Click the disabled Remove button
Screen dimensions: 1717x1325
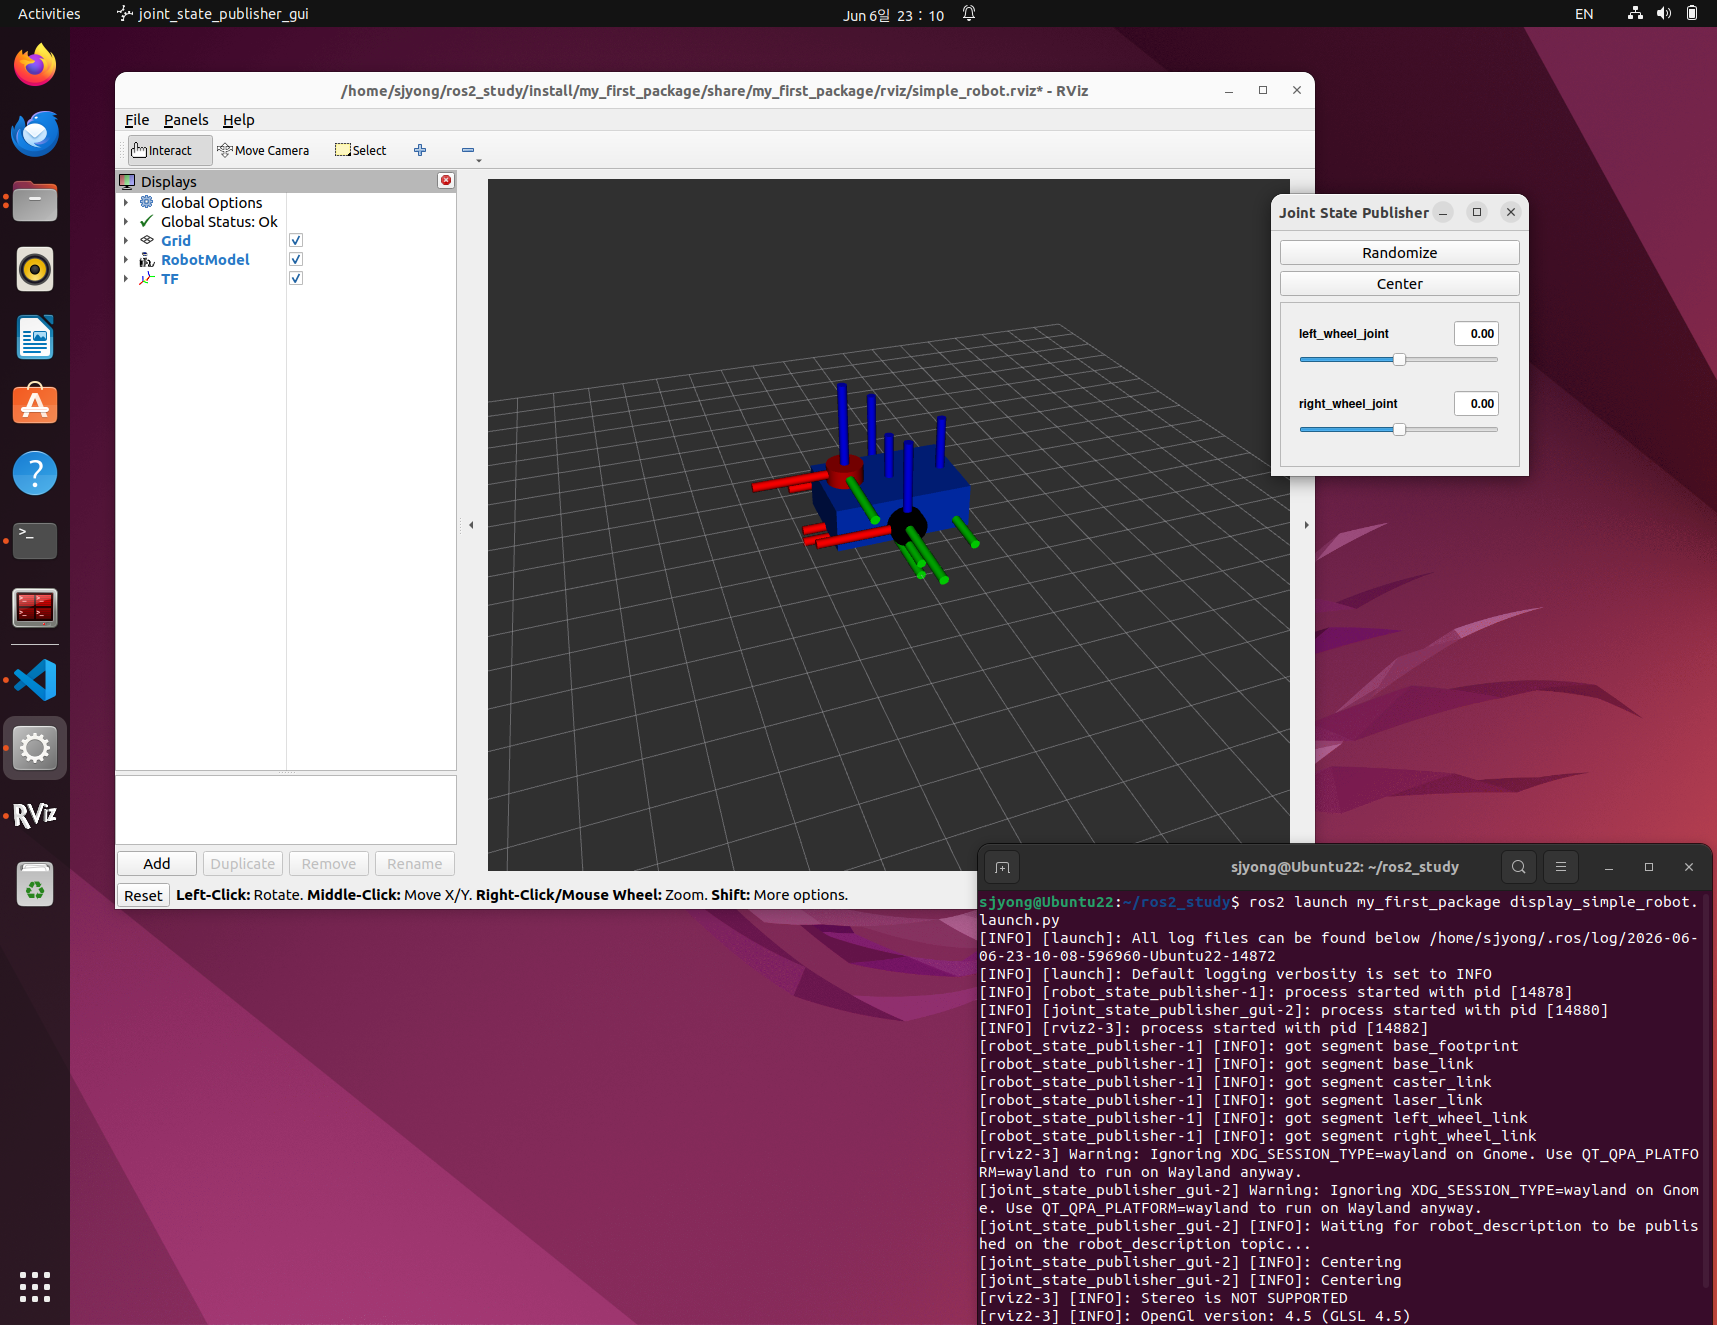pyautogui.click(x=329, y=864)
